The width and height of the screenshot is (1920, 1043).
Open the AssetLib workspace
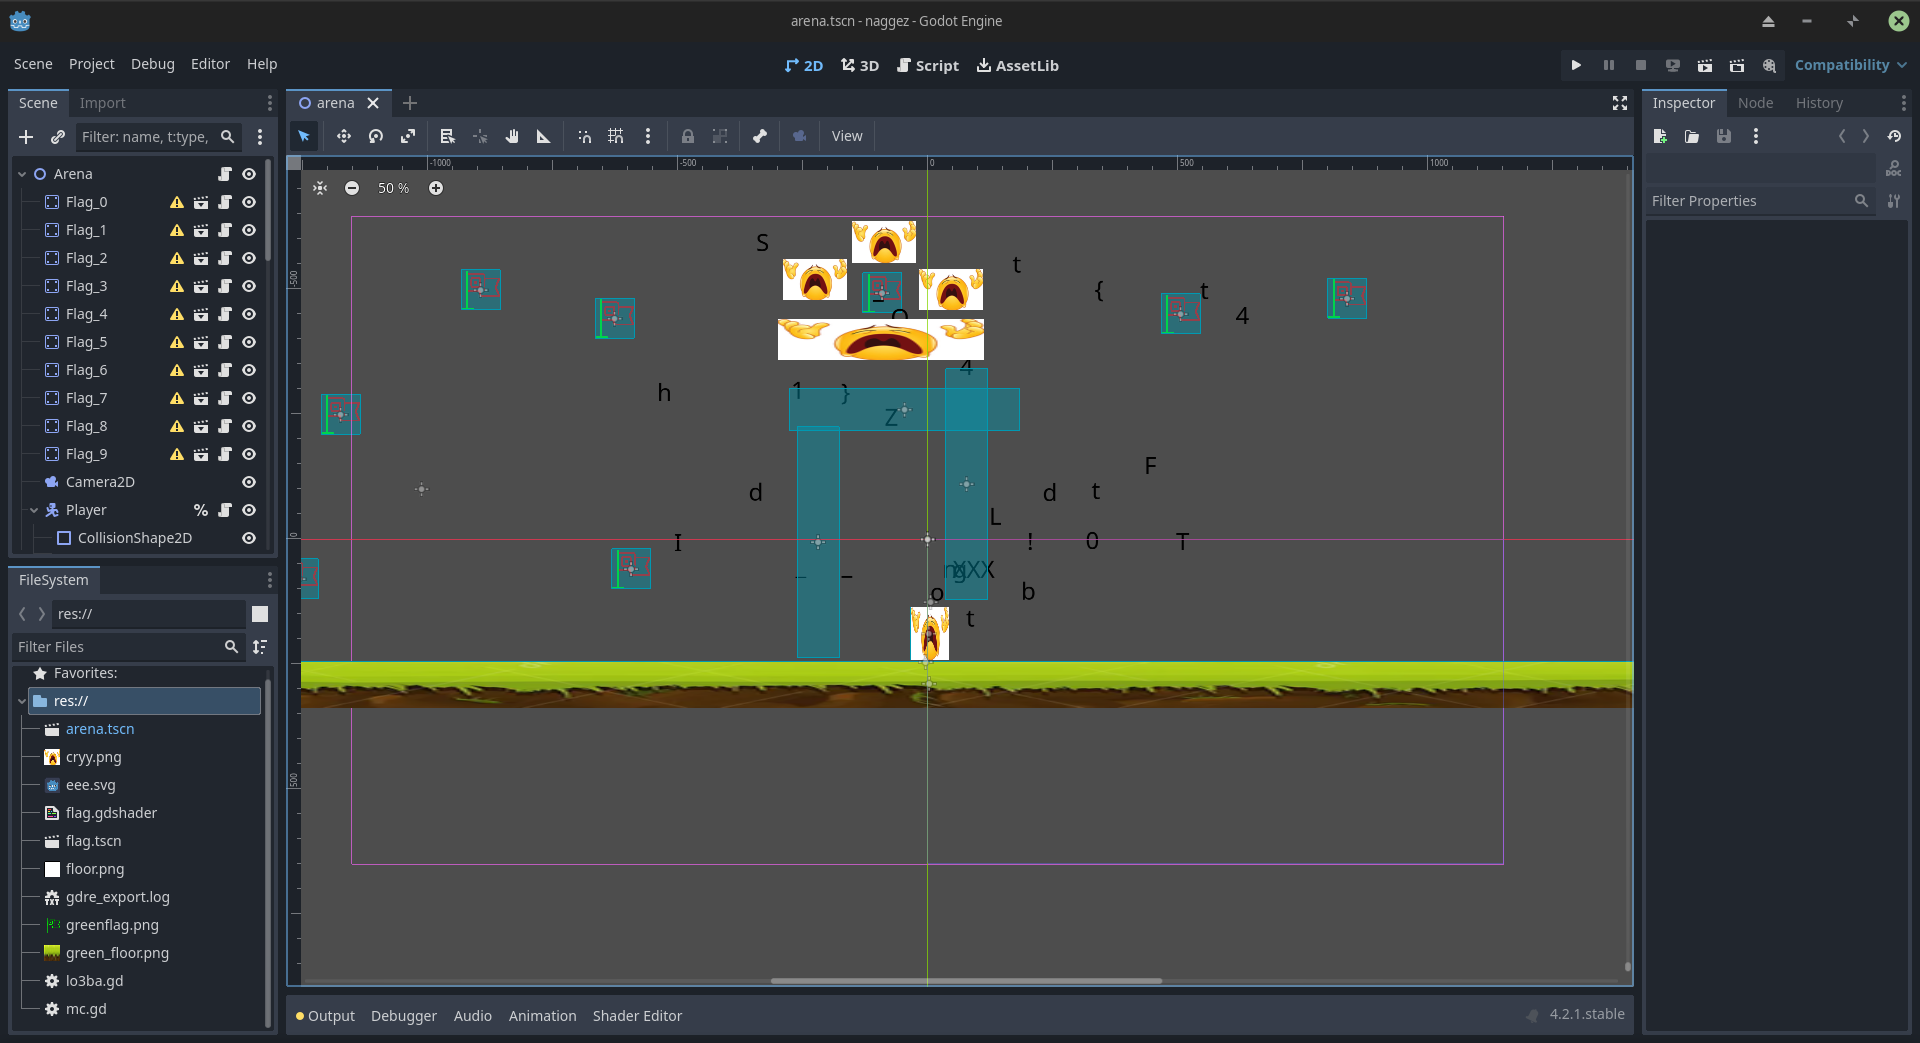pyautogui.click(x=1017, y=65)
